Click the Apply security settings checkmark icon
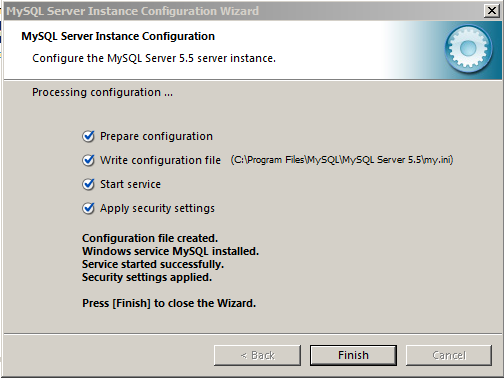Image resolution: width=504 pixels, height=378 pixels. pyautogui.click(x=88, y=208)
